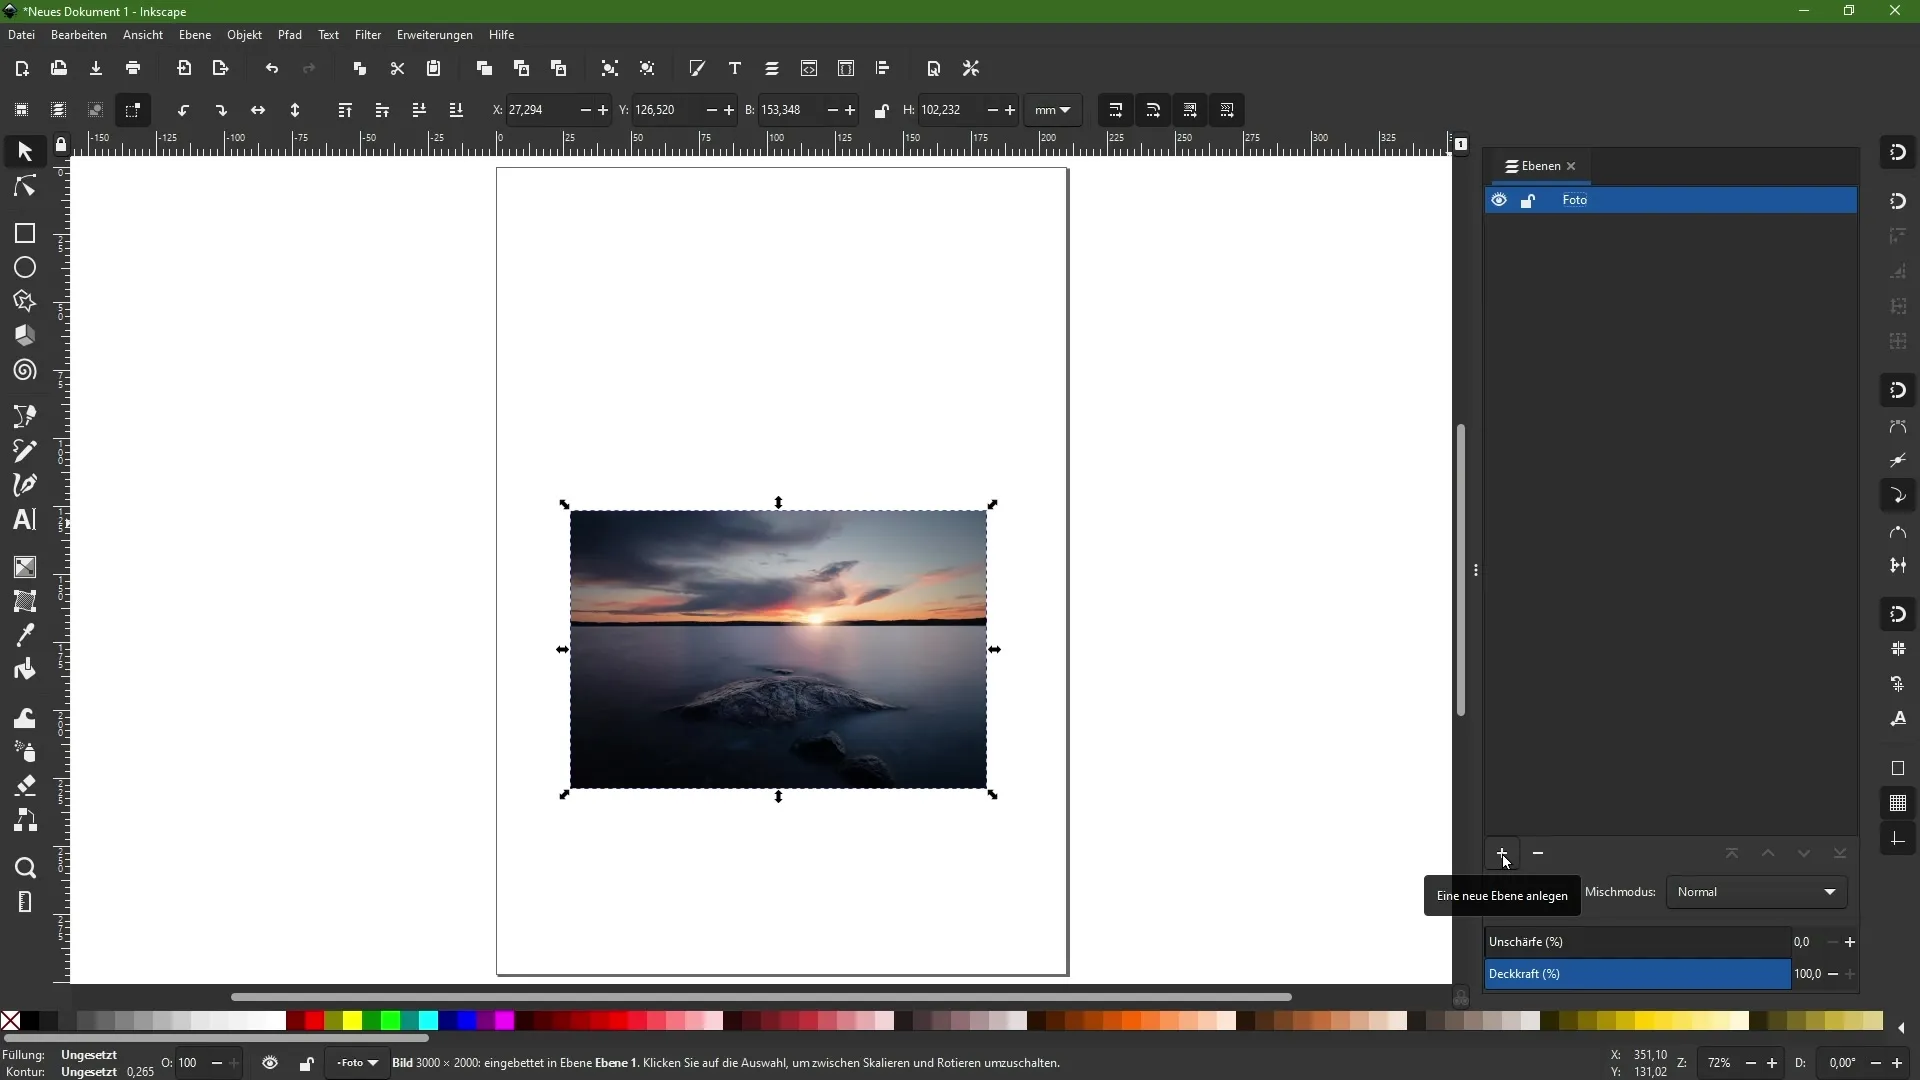Select the Gradient tool
The image size is (1920, 1080).
24,568
